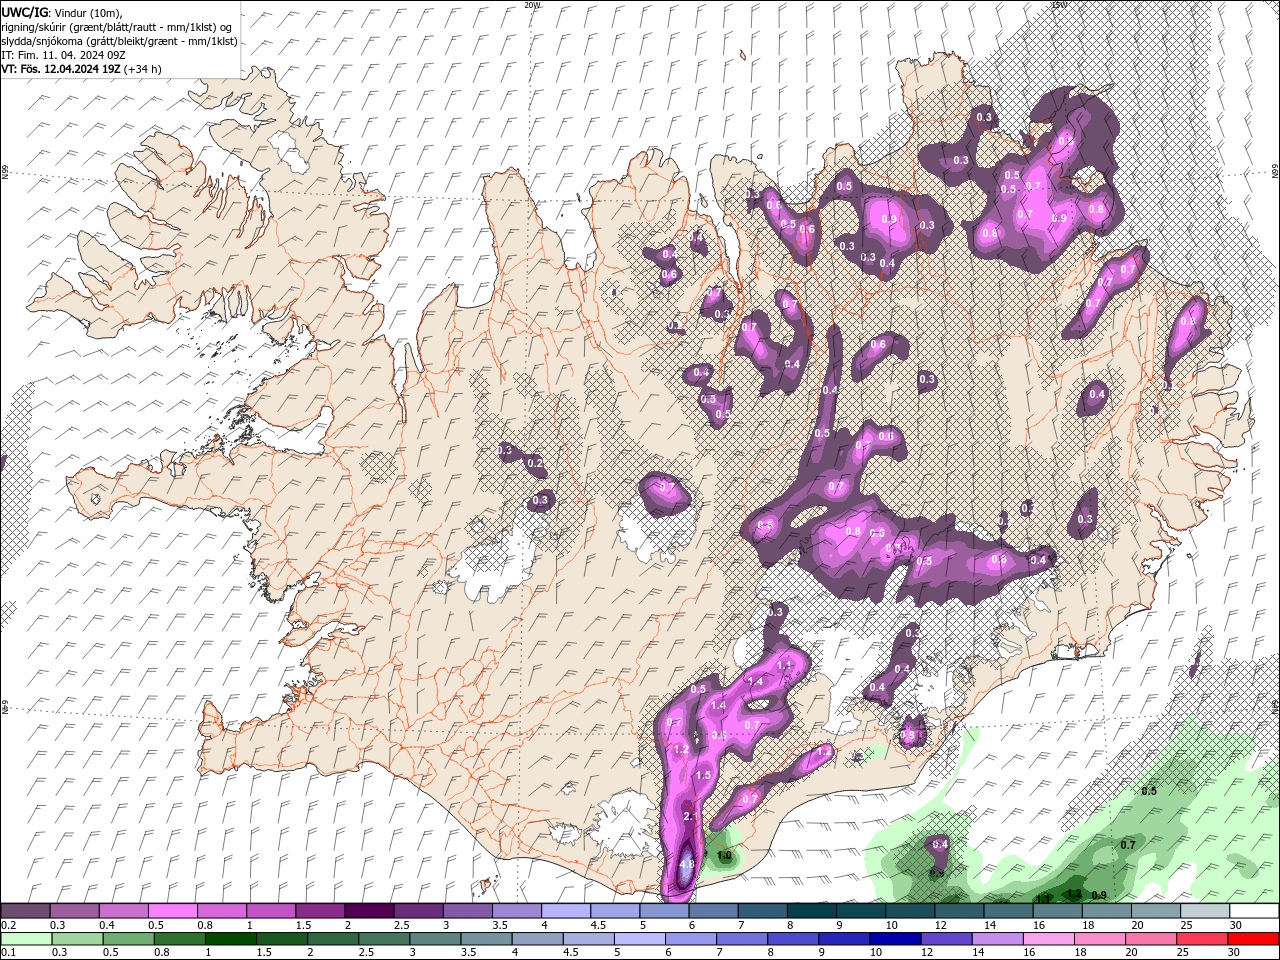
Task: Click the grey-blue 3.5 rain-scale swatch
Action: pyautogui.click(x=486, y=939)
